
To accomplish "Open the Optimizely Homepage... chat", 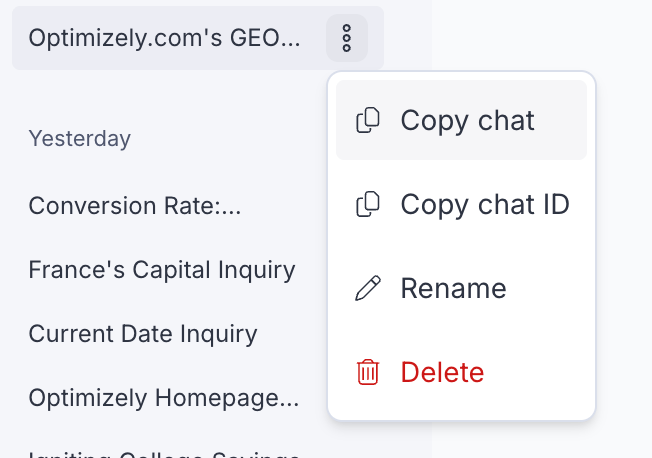I will pyautogui.click(x=164, y=398).
